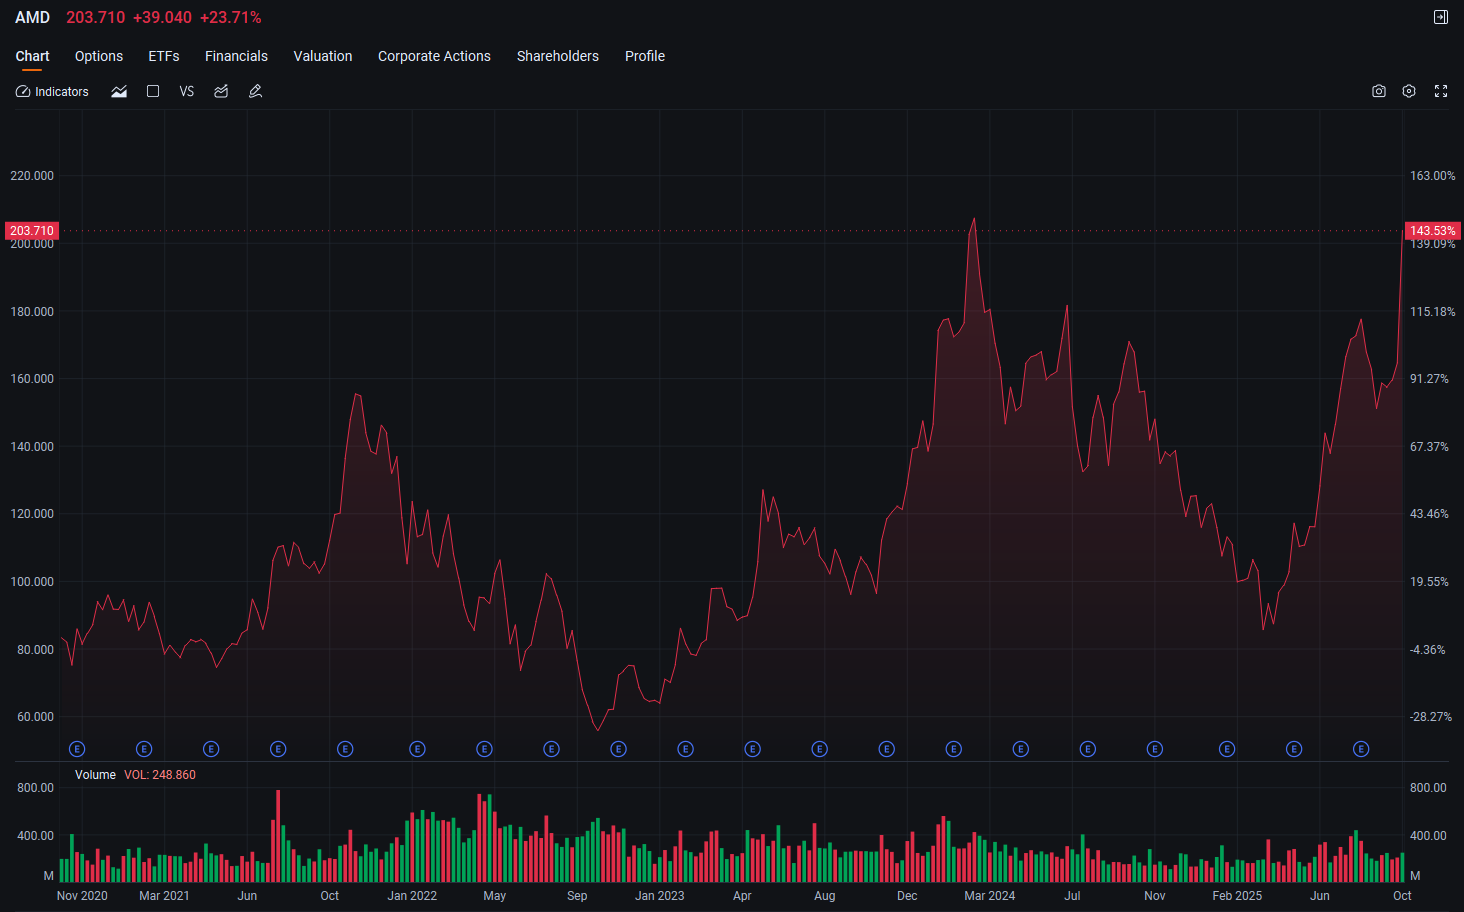Click the 163.00% percent axis label

point(1433,176)
